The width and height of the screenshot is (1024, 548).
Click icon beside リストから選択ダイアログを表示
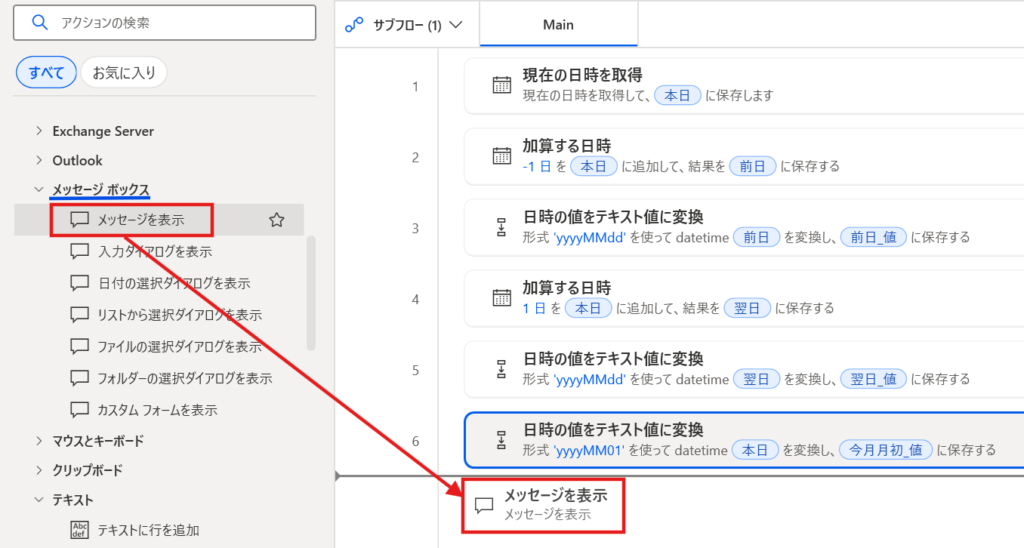click(x=80, y=314)
